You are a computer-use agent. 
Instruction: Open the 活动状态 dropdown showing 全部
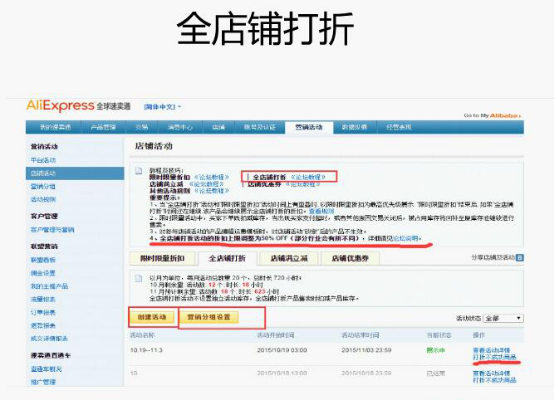click(x=503, y=318)
